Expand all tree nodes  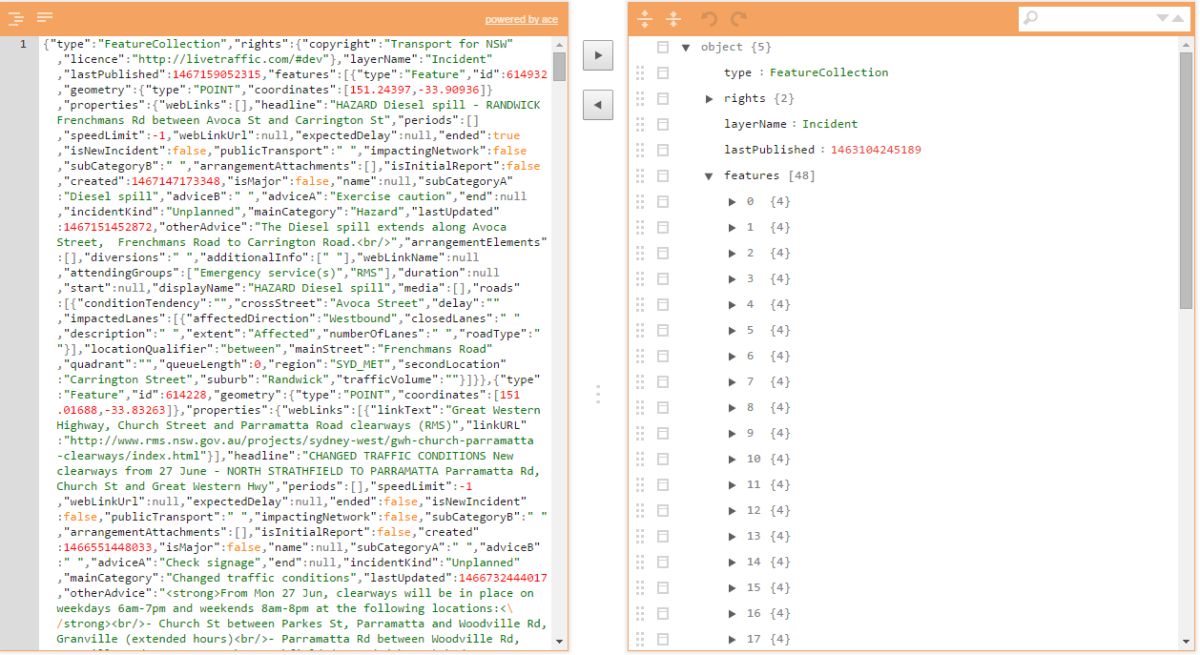(645, 17)
